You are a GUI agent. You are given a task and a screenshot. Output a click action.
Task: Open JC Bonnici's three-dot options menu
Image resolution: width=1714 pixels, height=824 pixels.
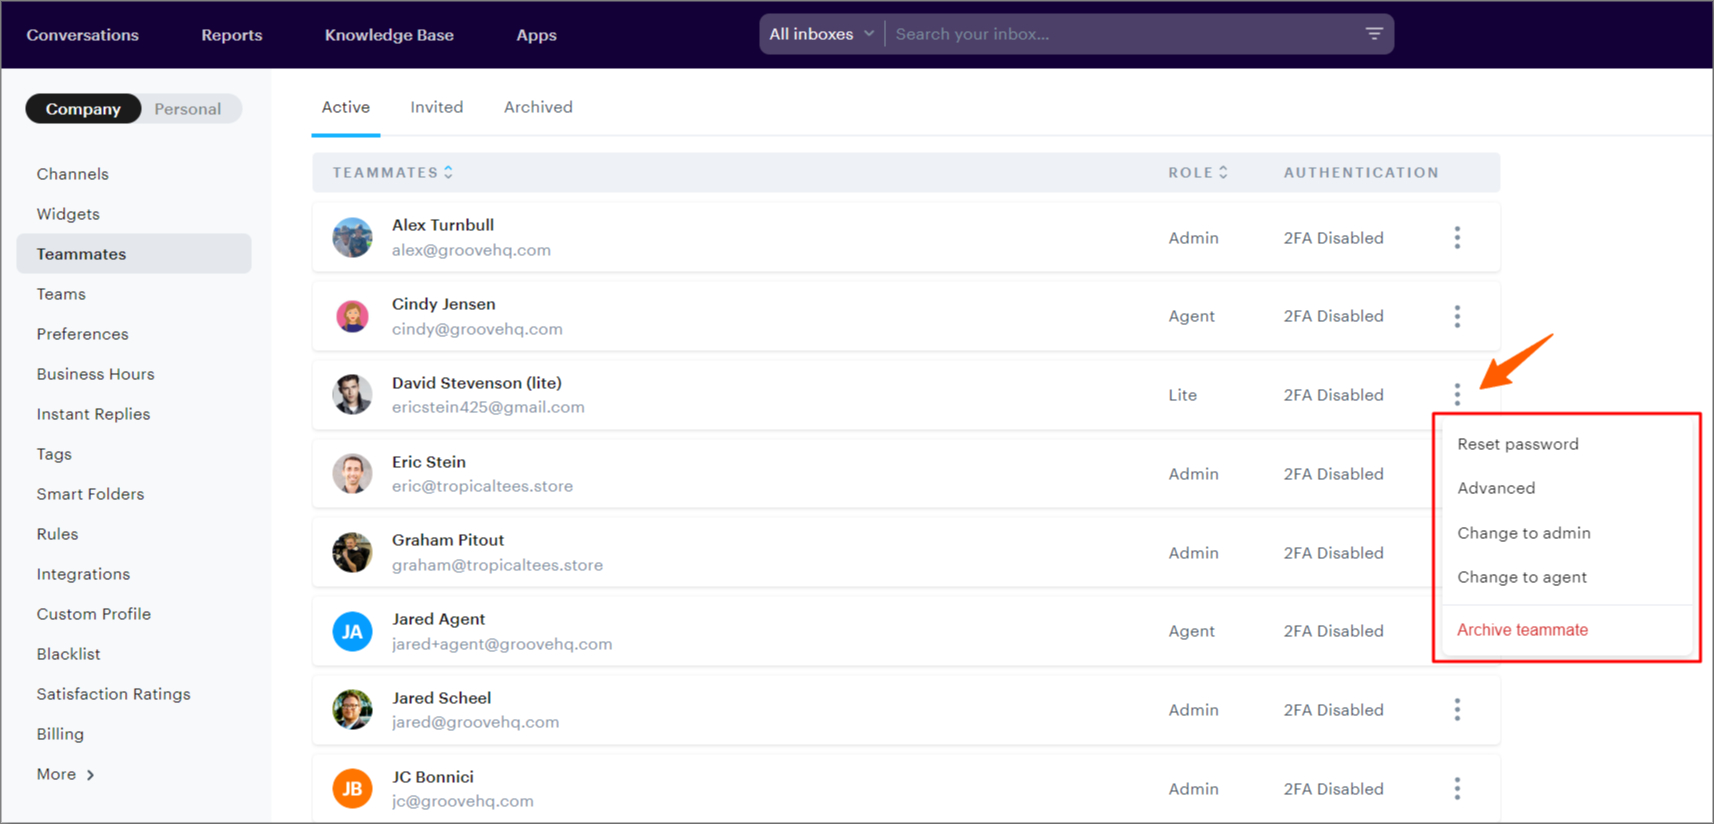tap(1457, 789)
